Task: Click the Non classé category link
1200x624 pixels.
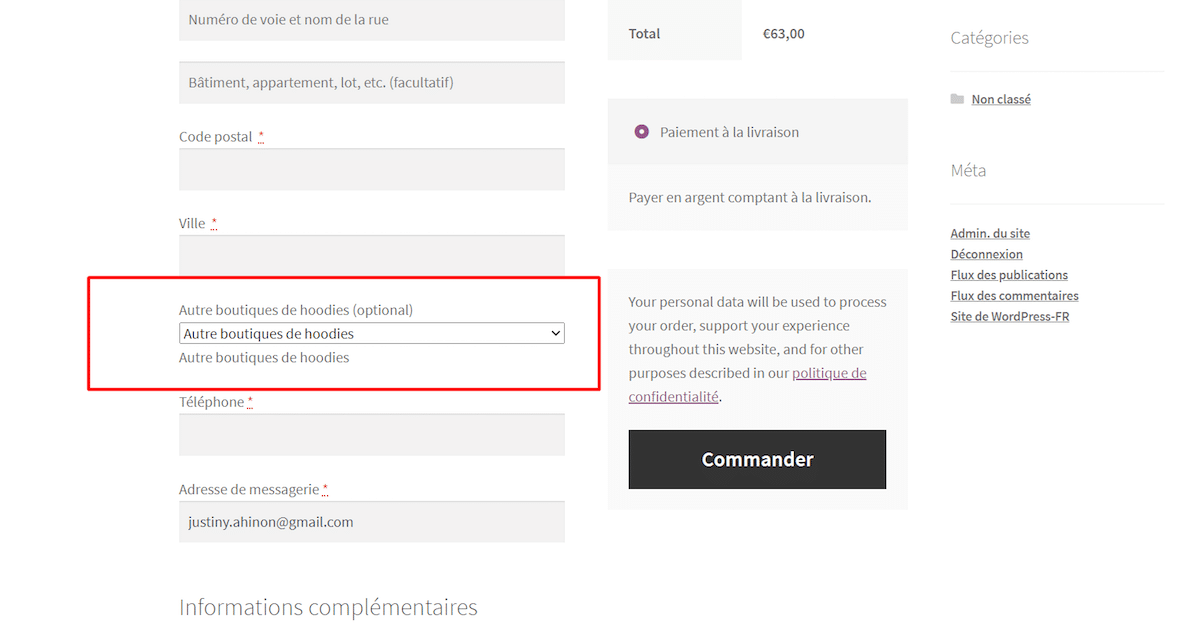Action: (1001, 99)
